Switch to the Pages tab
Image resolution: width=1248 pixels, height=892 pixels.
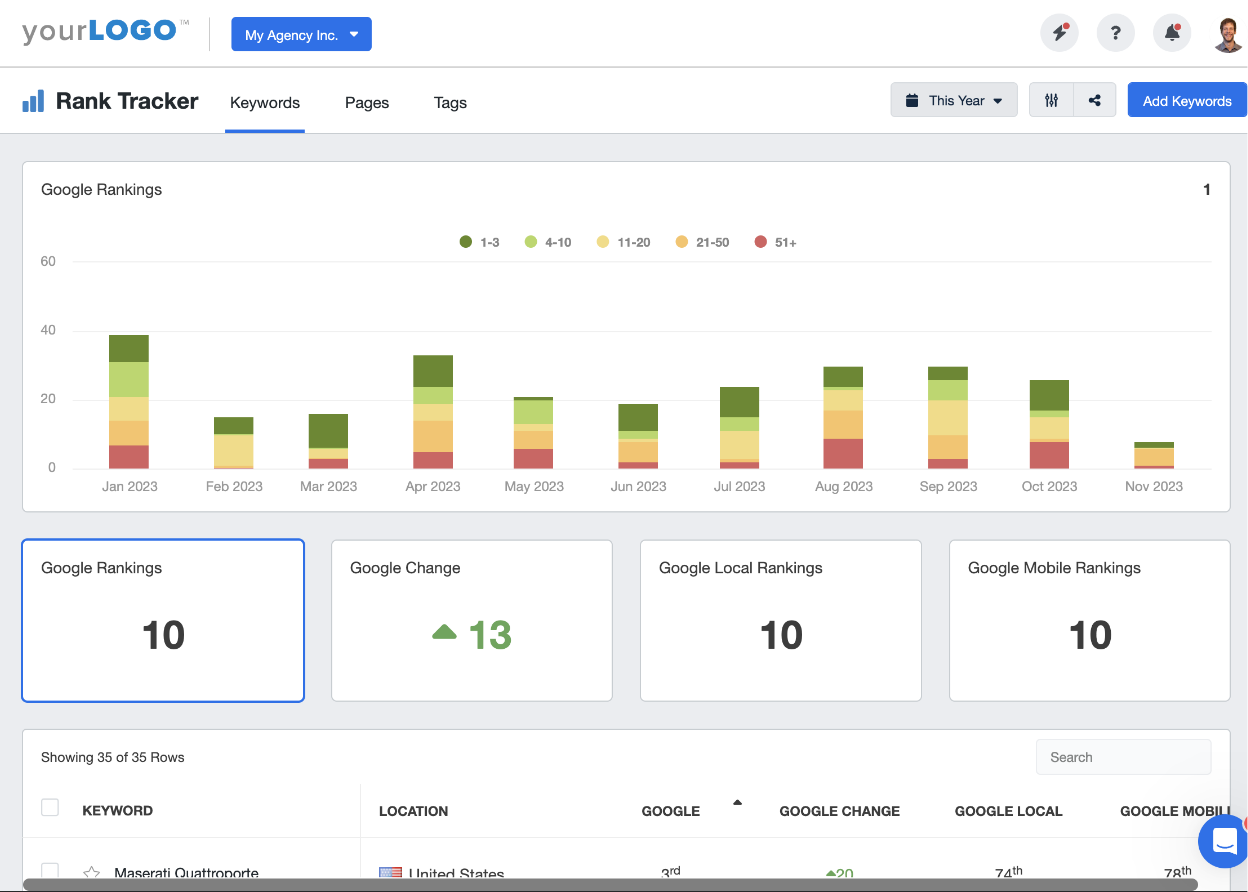coord(367,103)
